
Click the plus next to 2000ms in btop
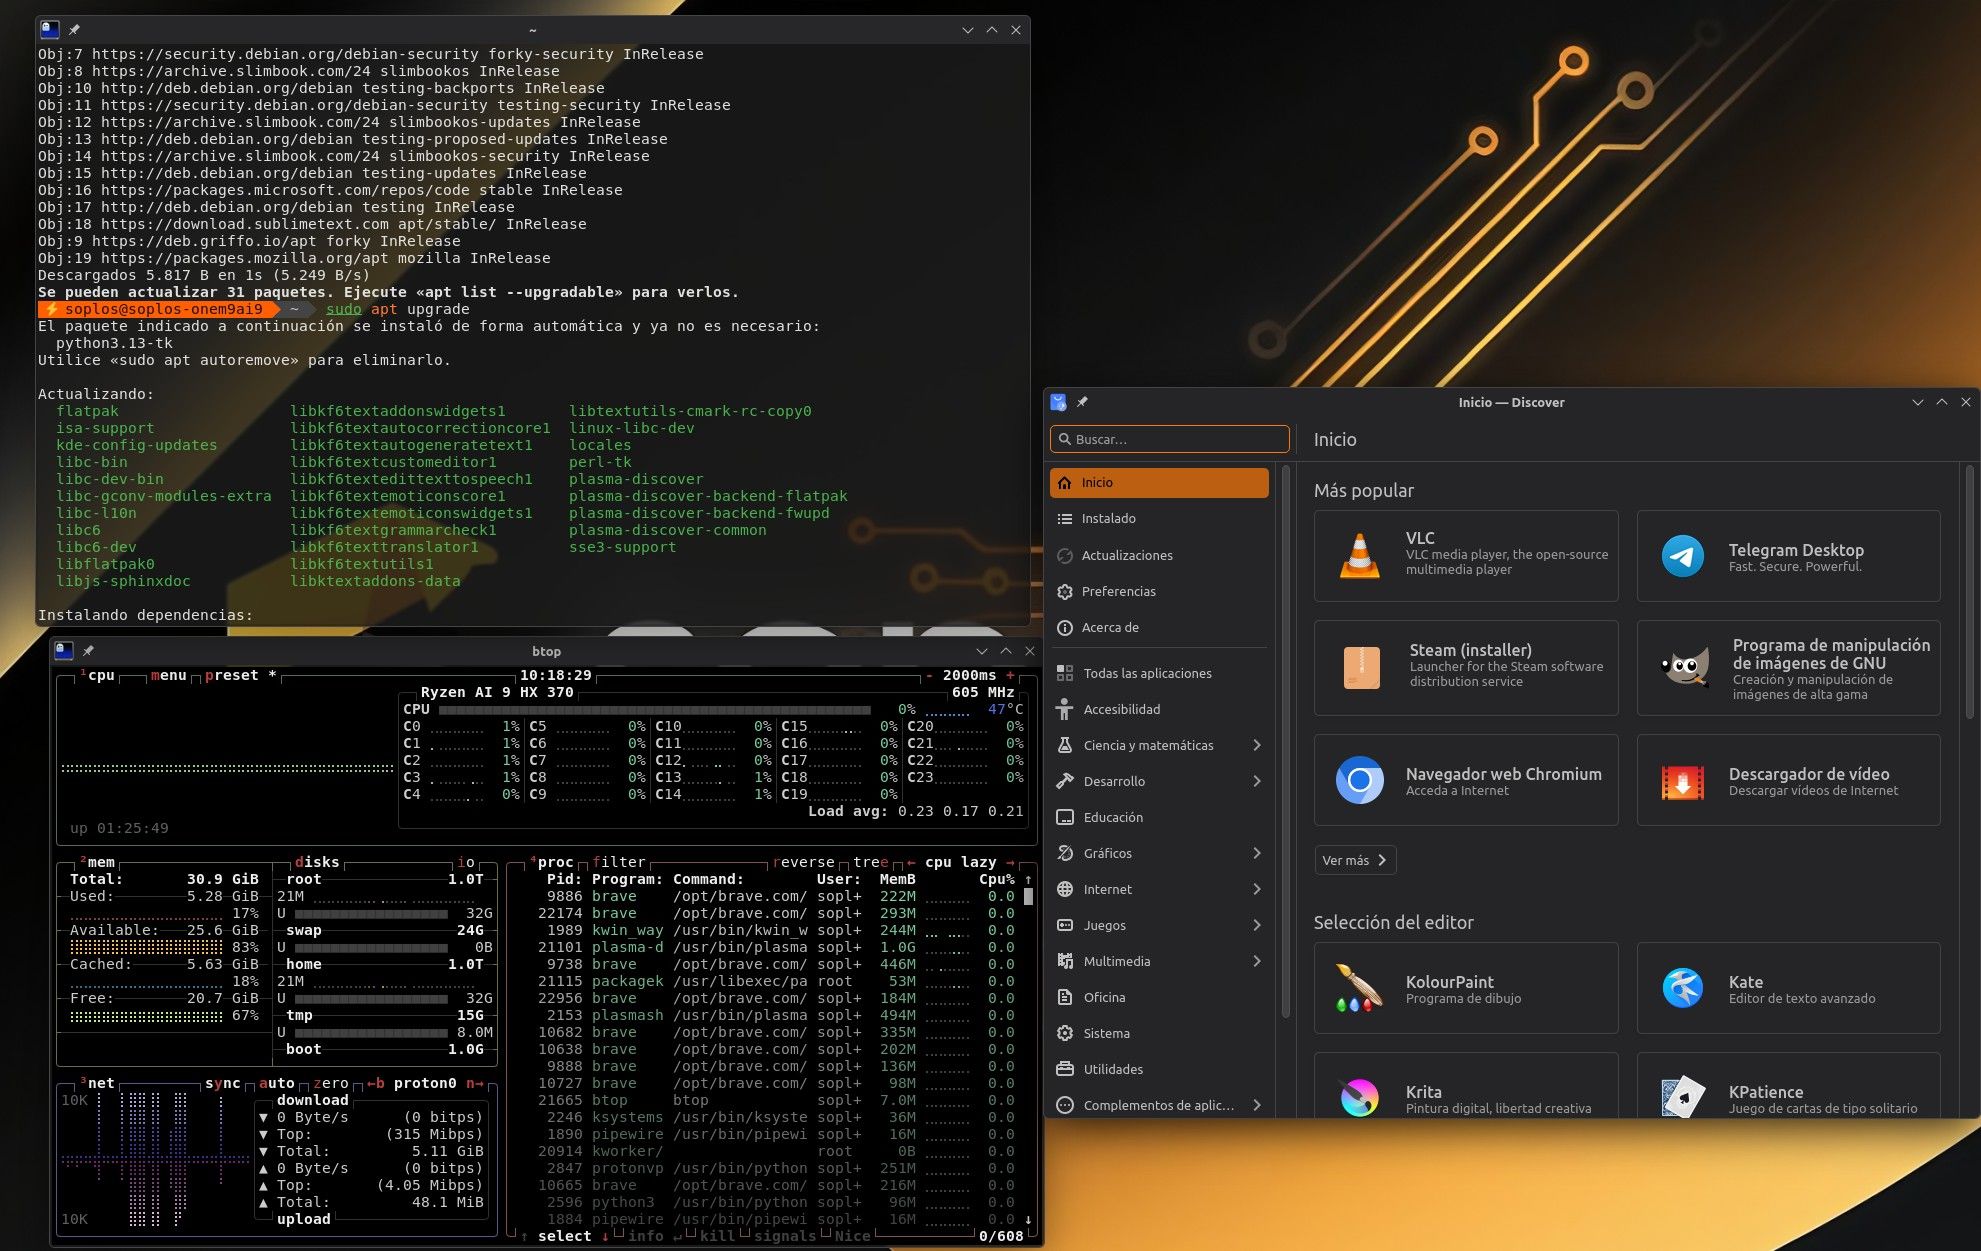coord(1010,676)
